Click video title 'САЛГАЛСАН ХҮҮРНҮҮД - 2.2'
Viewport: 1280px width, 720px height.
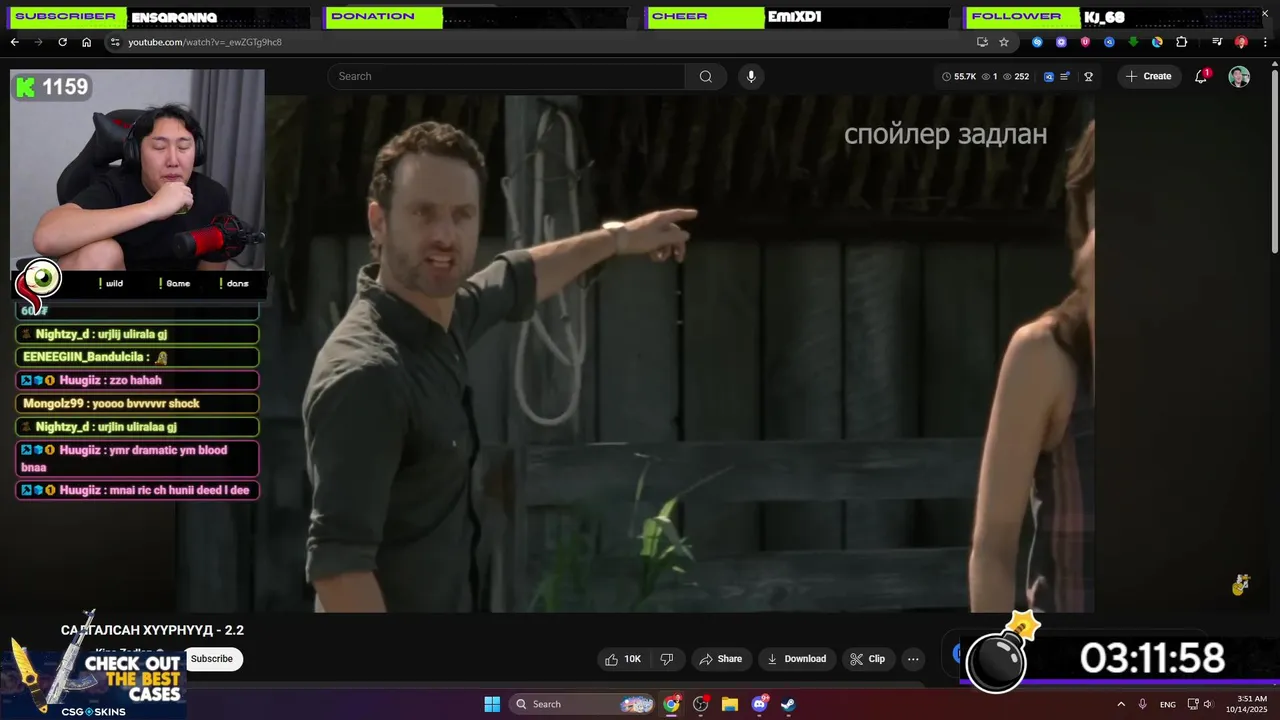click(x=152, y=630)
